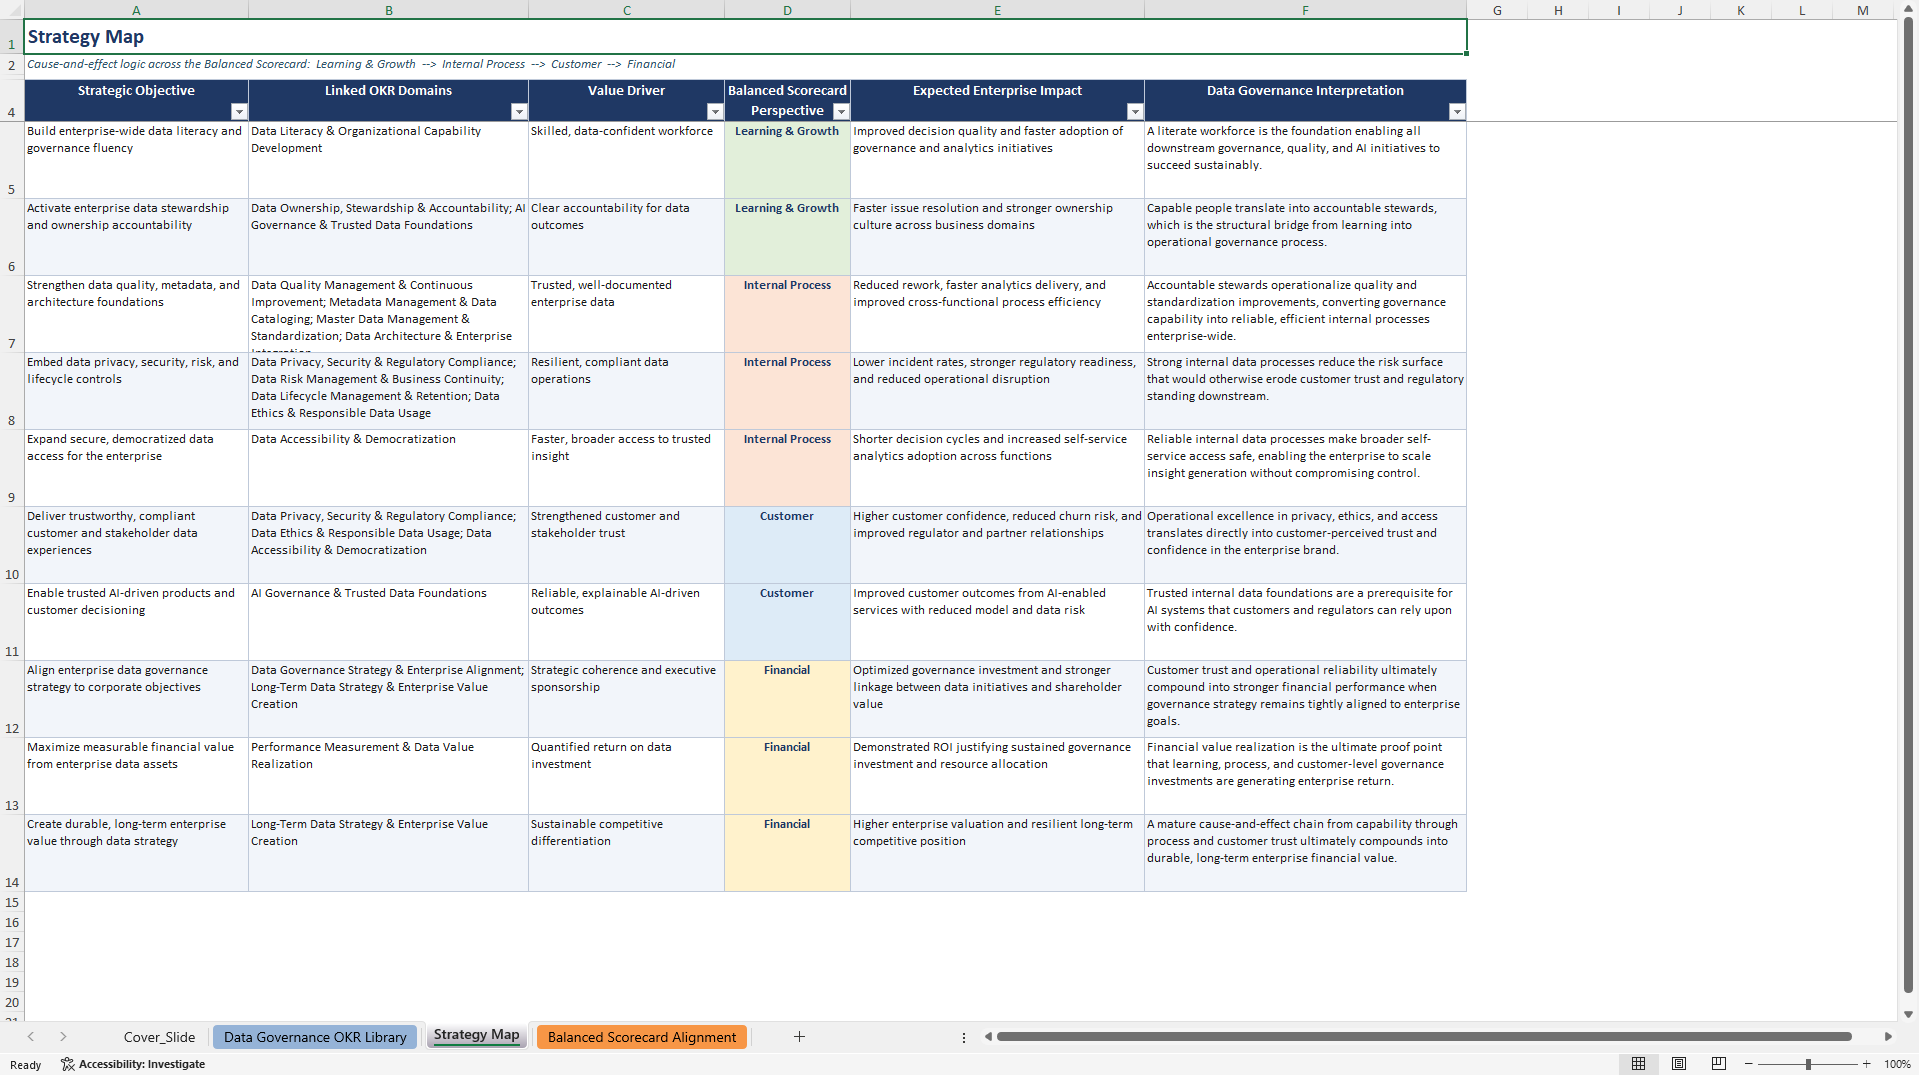Open Balanced Scorecard Perspective filter dropdown
The width and height of the screenshot is (1919, 1075).
(x=840, y=112)
